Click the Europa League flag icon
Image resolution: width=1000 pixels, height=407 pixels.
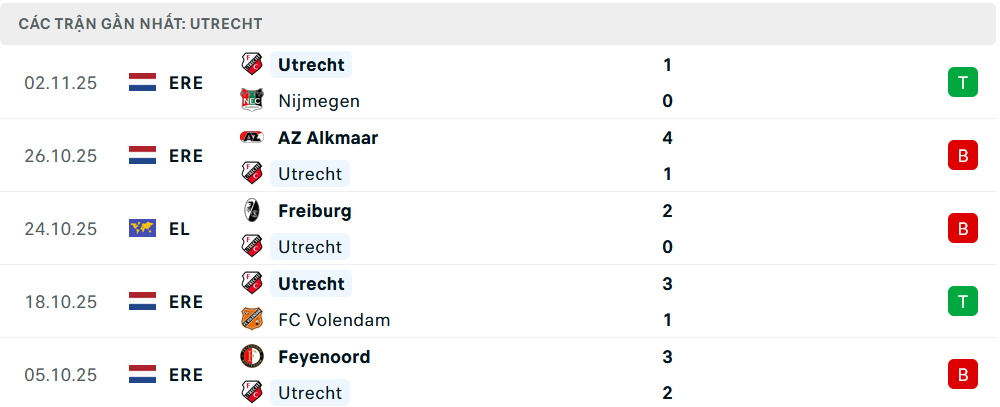pos(143,228)
